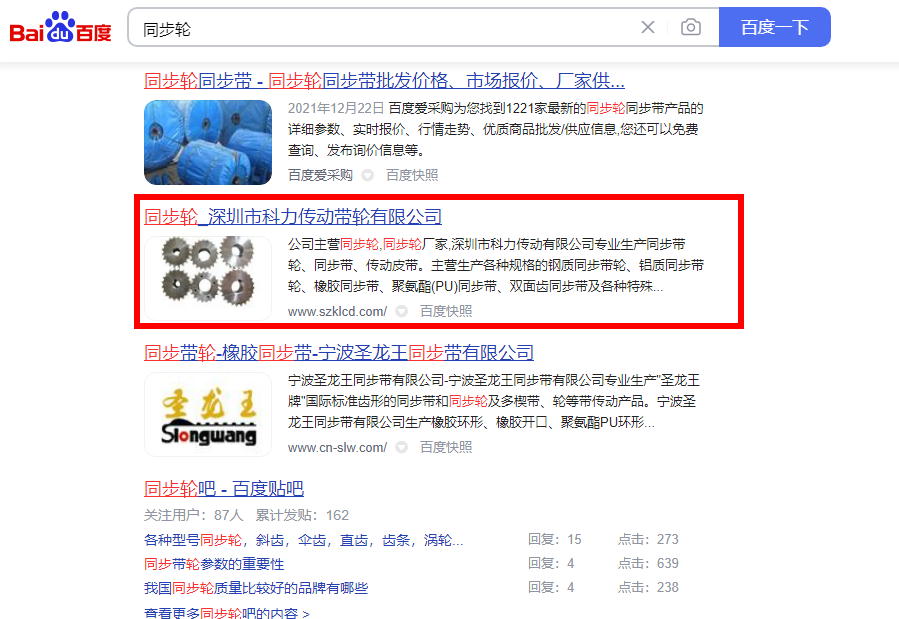Expand dropdown icon next to 百度爱采购
899x619 pixels.
coord(368,175)
